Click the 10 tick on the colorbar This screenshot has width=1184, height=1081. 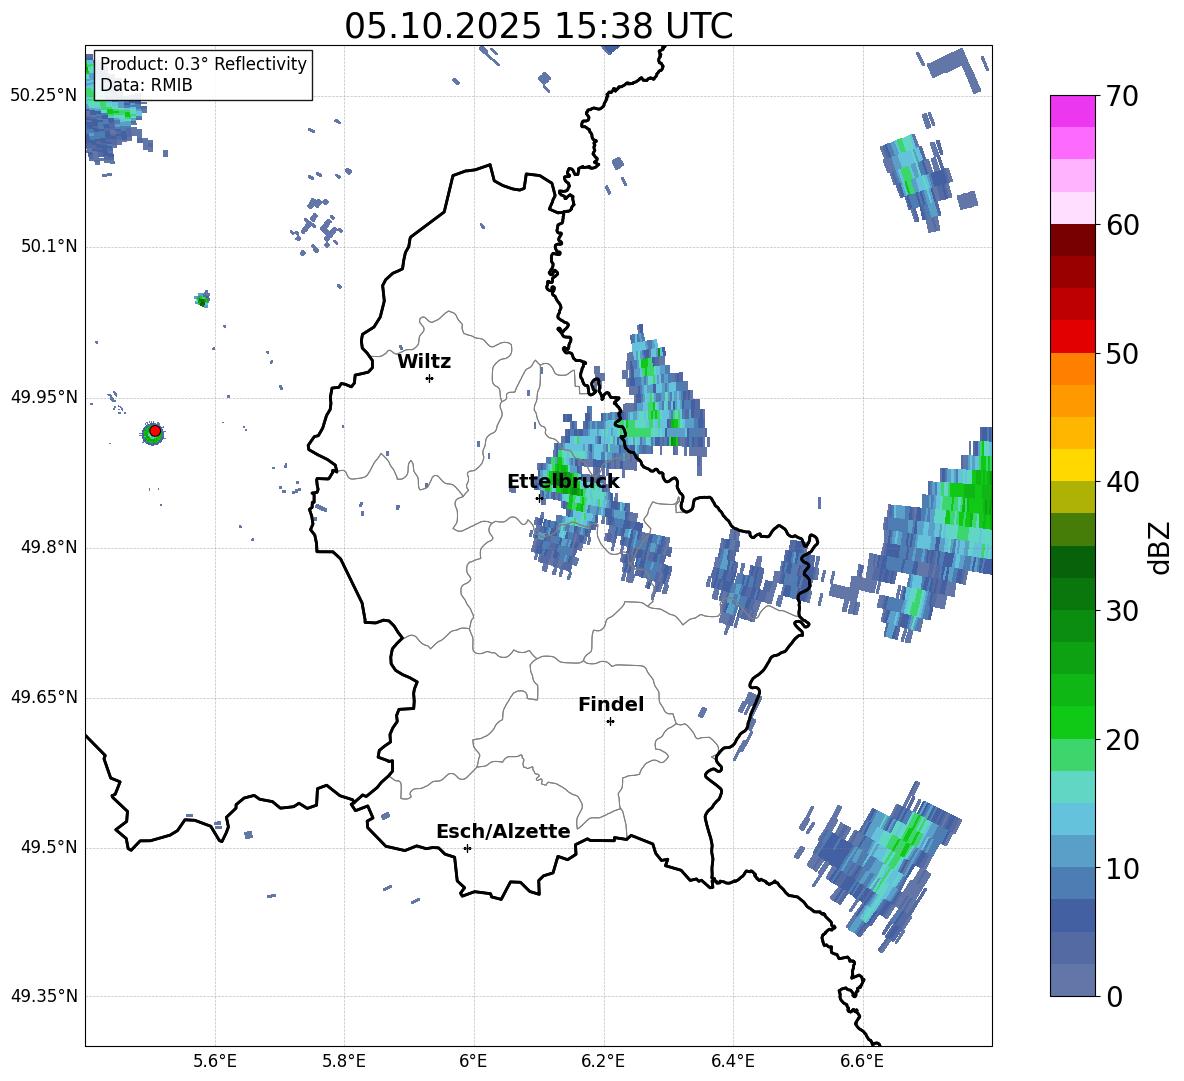pos(1121,869)
